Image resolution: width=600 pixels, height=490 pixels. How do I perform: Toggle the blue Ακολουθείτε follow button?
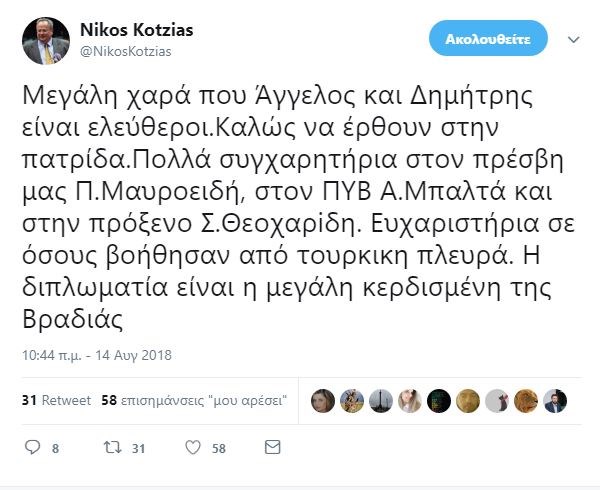[x=489, y=39]
